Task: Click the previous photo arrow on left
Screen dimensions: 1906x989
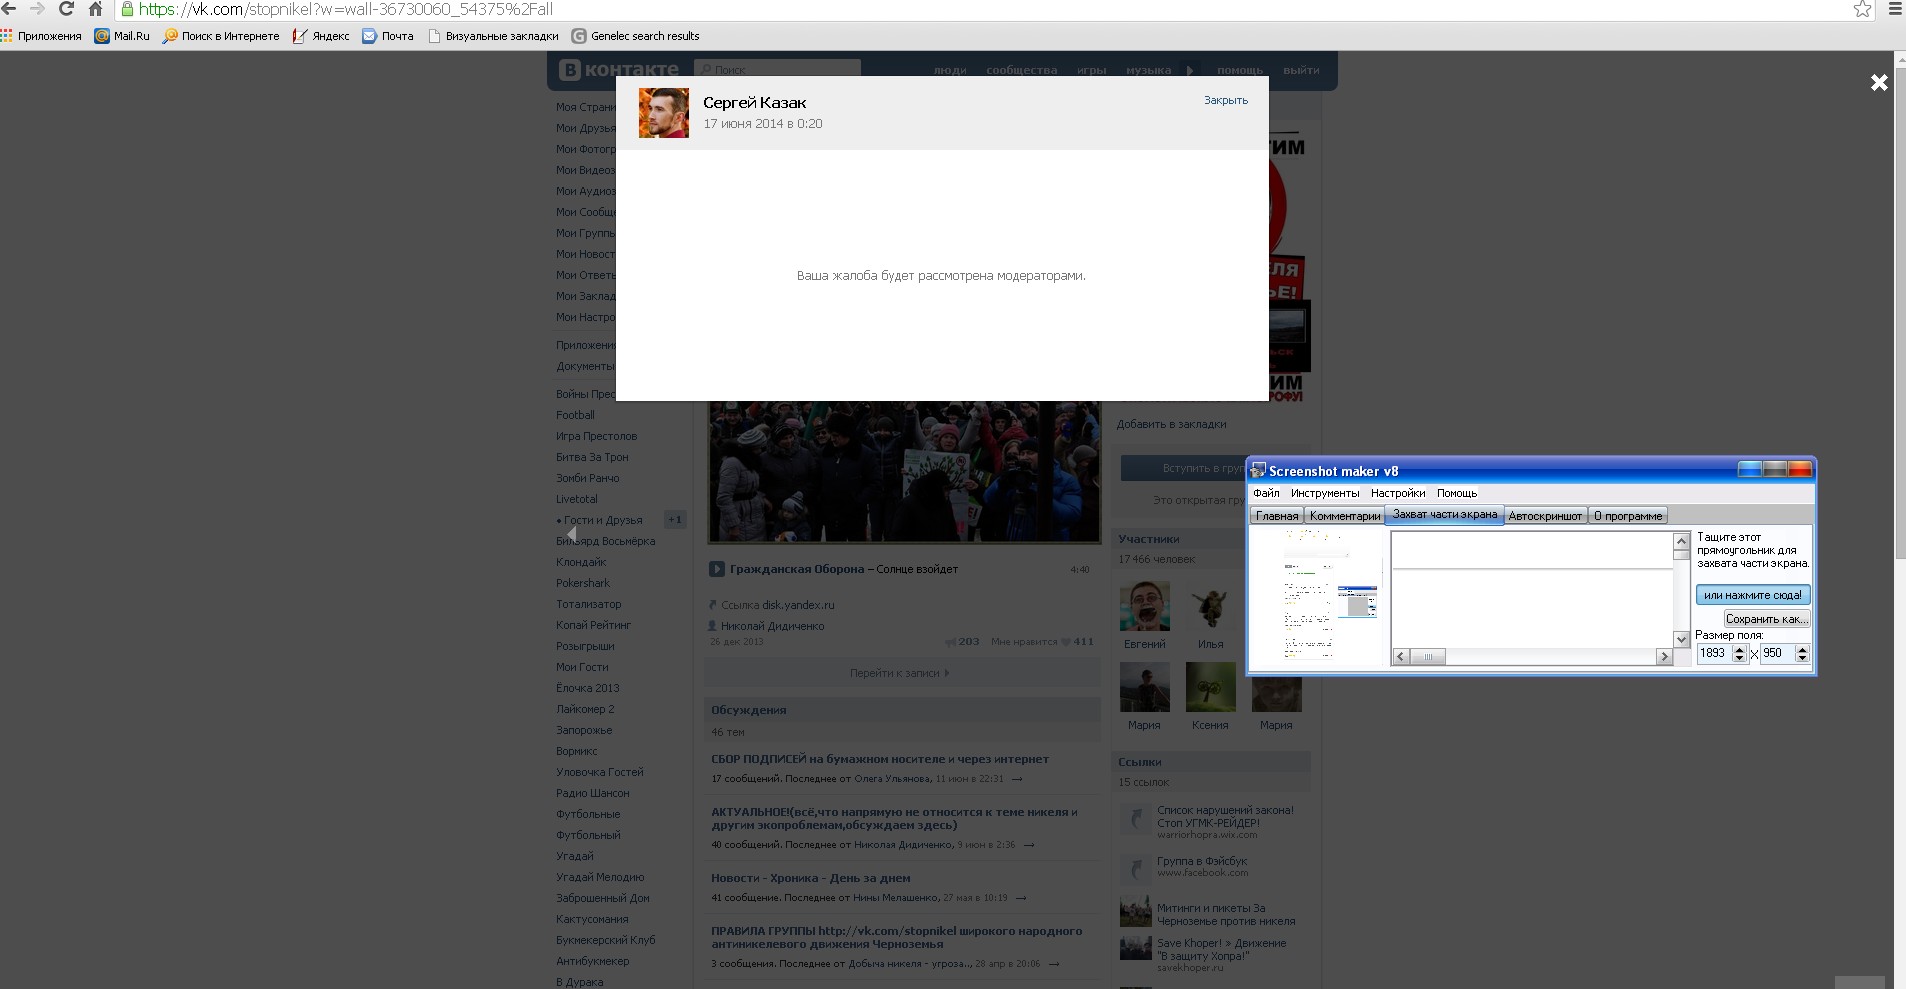Action: (x=572, y=535)
